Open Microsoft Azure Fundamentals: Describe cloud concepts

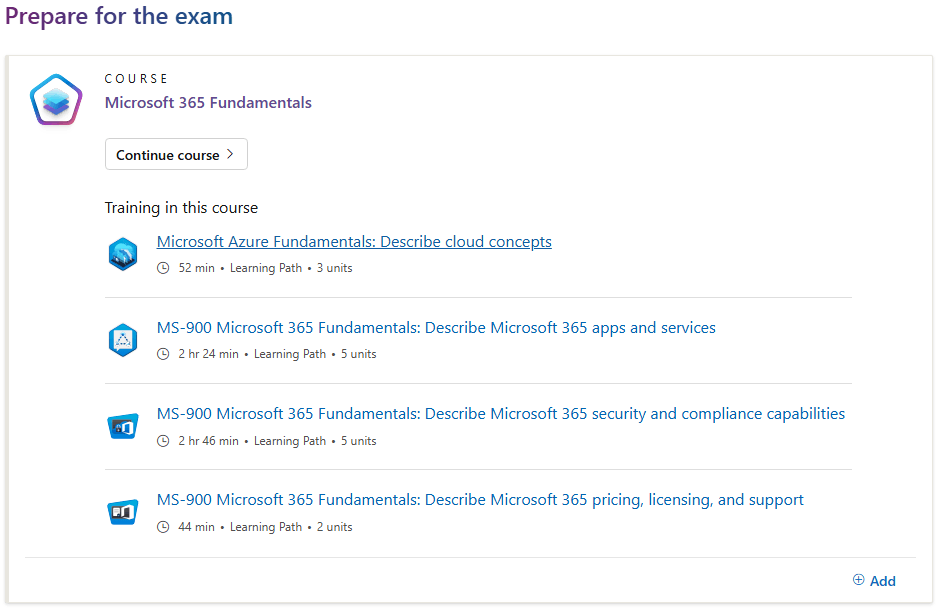[x=354, y=242]
